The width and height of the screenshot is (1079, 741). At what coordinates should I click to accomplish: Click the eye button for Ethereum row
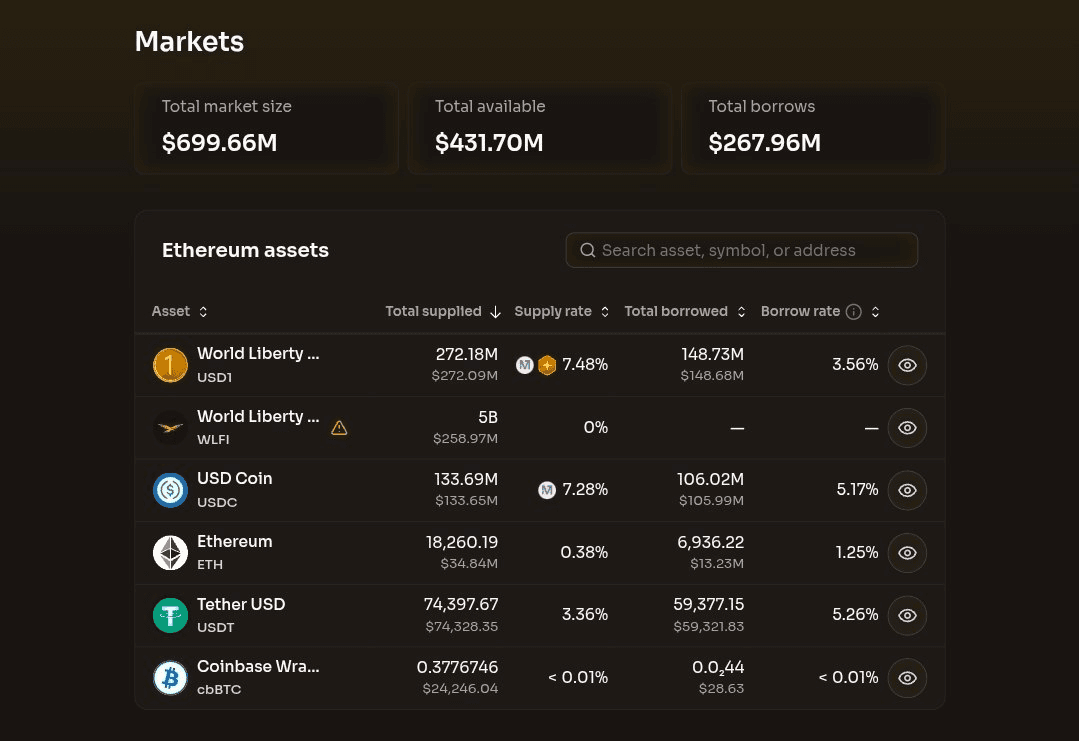907,552
